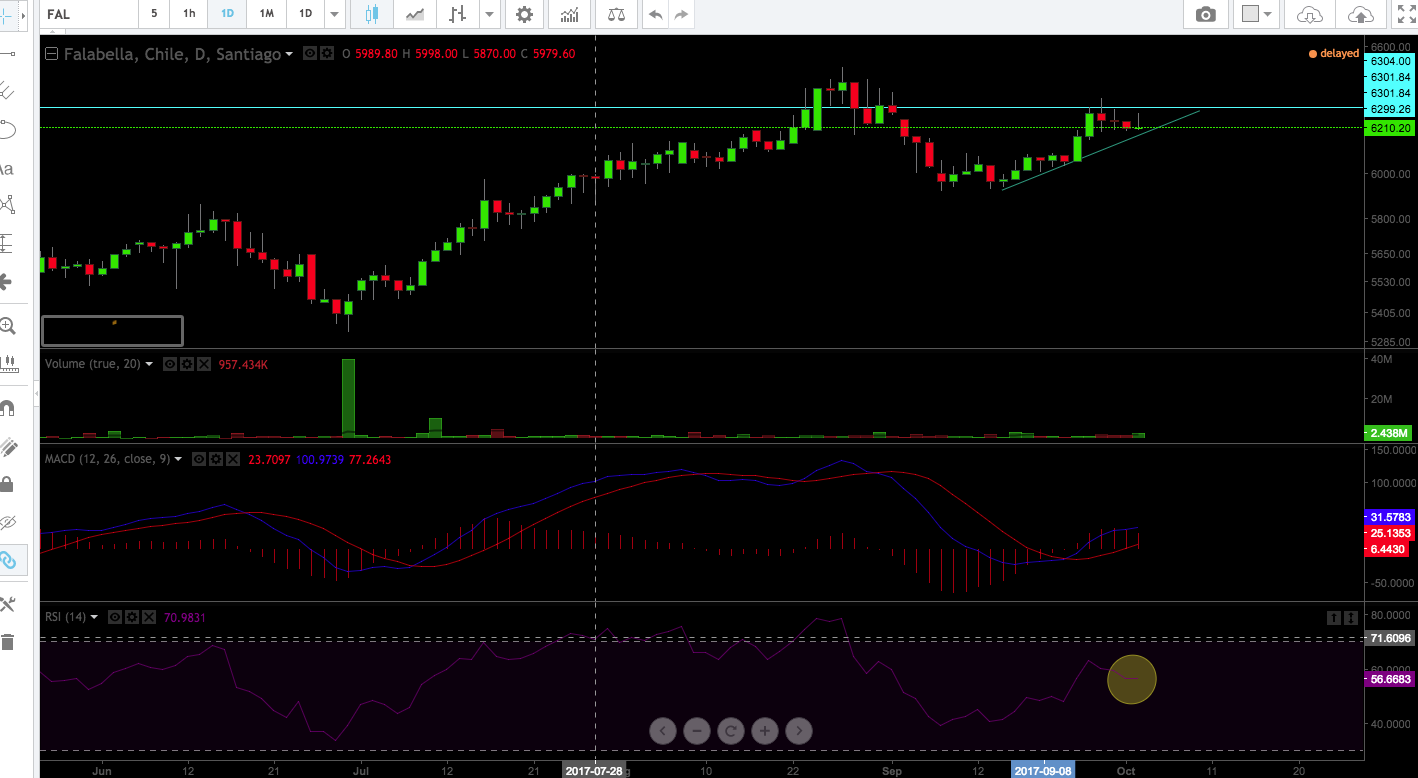Select the 1h interval tab
Screen dimensions: 1418x778
click(x=189, y=14)
